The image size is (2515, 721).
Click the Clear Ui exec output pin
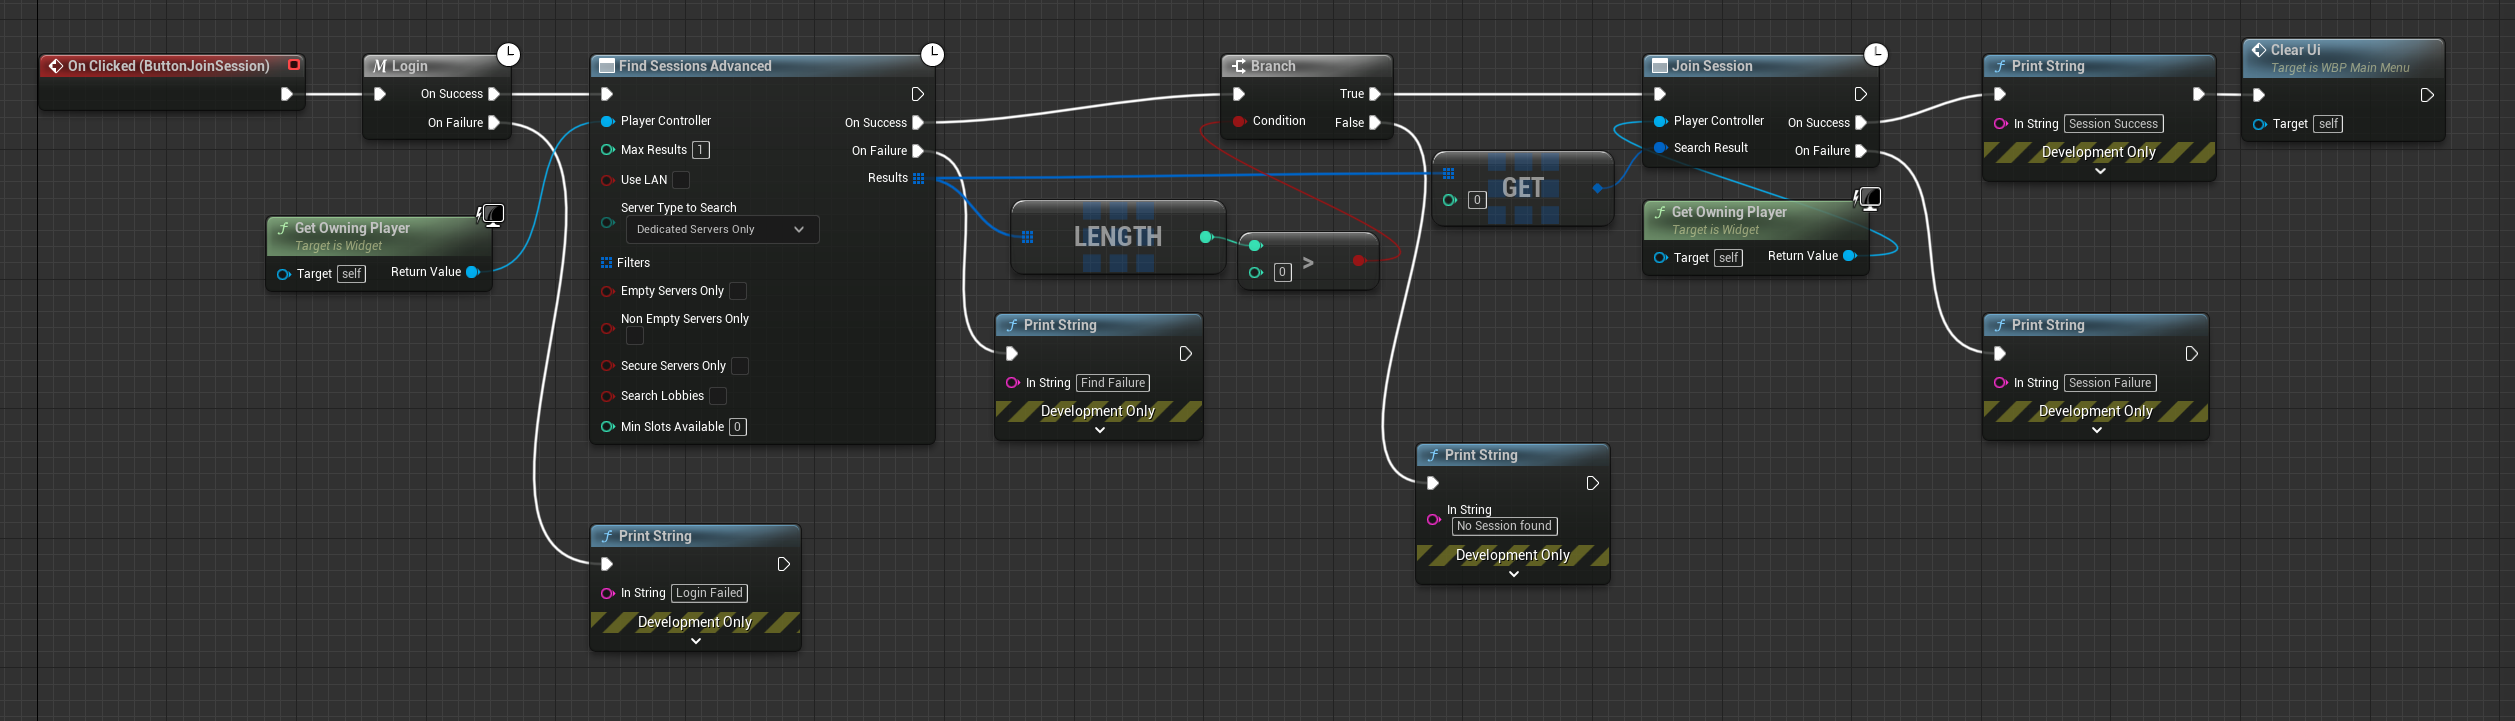tap(2427, 95)
